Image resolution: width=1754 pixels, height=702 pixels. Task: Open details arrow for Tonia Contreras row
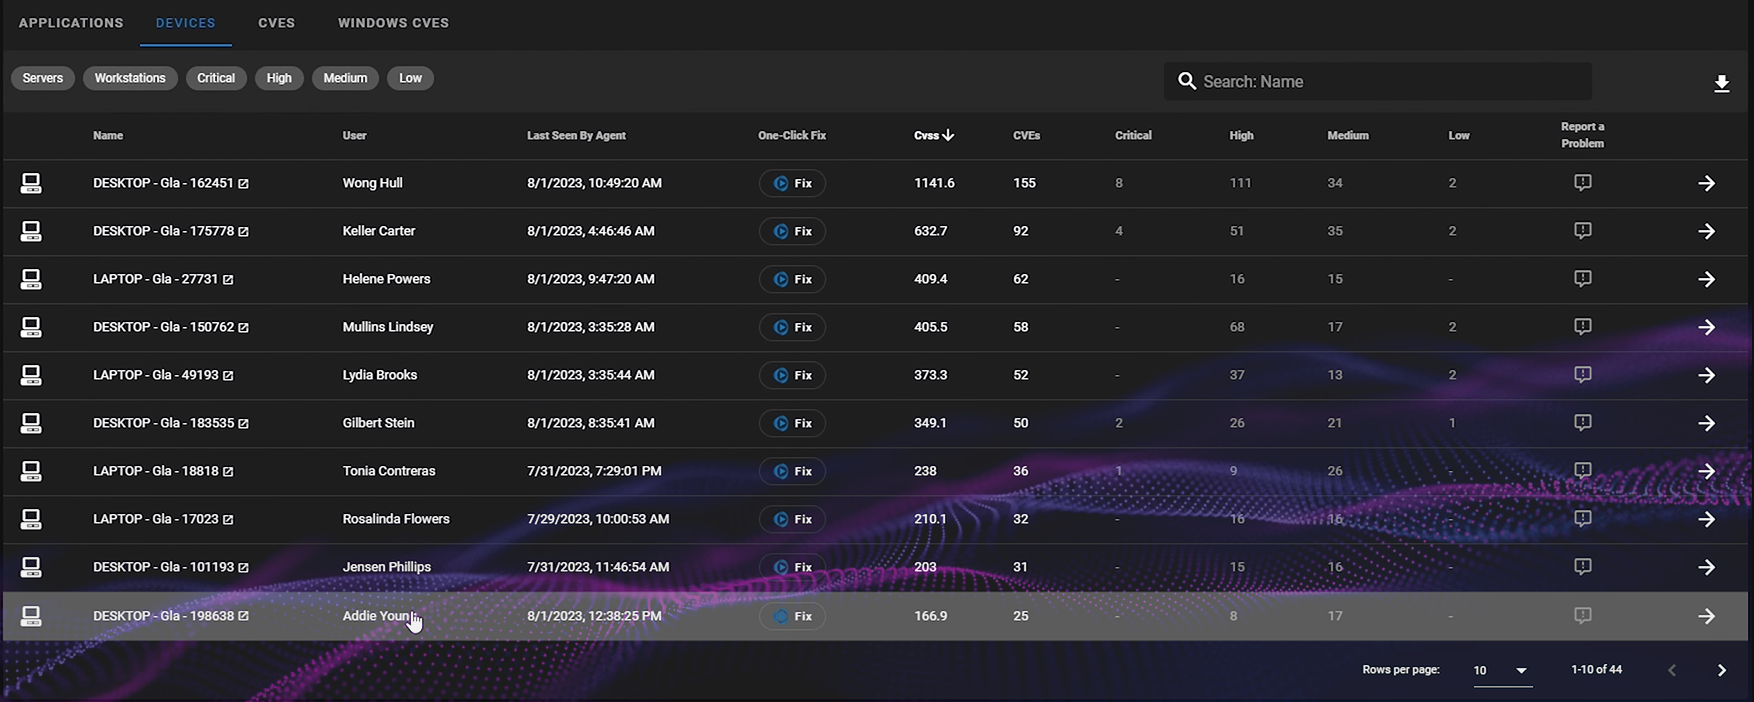pos(1706,472)
